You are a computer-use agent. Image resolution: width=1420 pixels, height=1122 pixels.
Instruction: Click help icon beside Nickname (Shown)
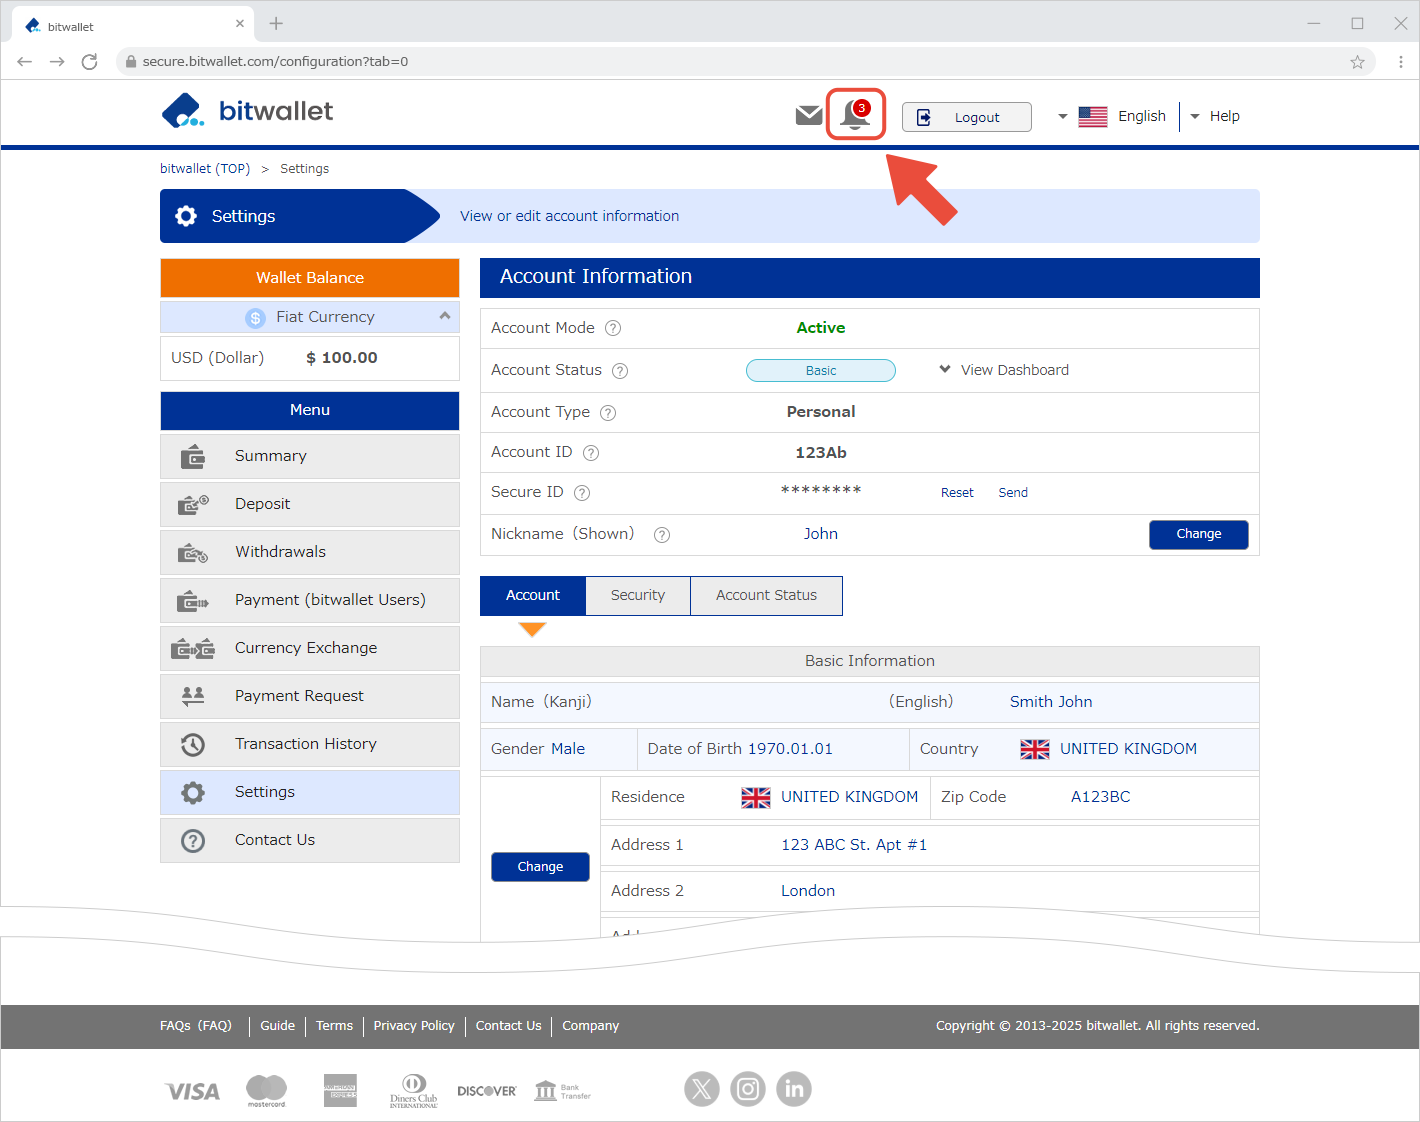click(661, 535)
